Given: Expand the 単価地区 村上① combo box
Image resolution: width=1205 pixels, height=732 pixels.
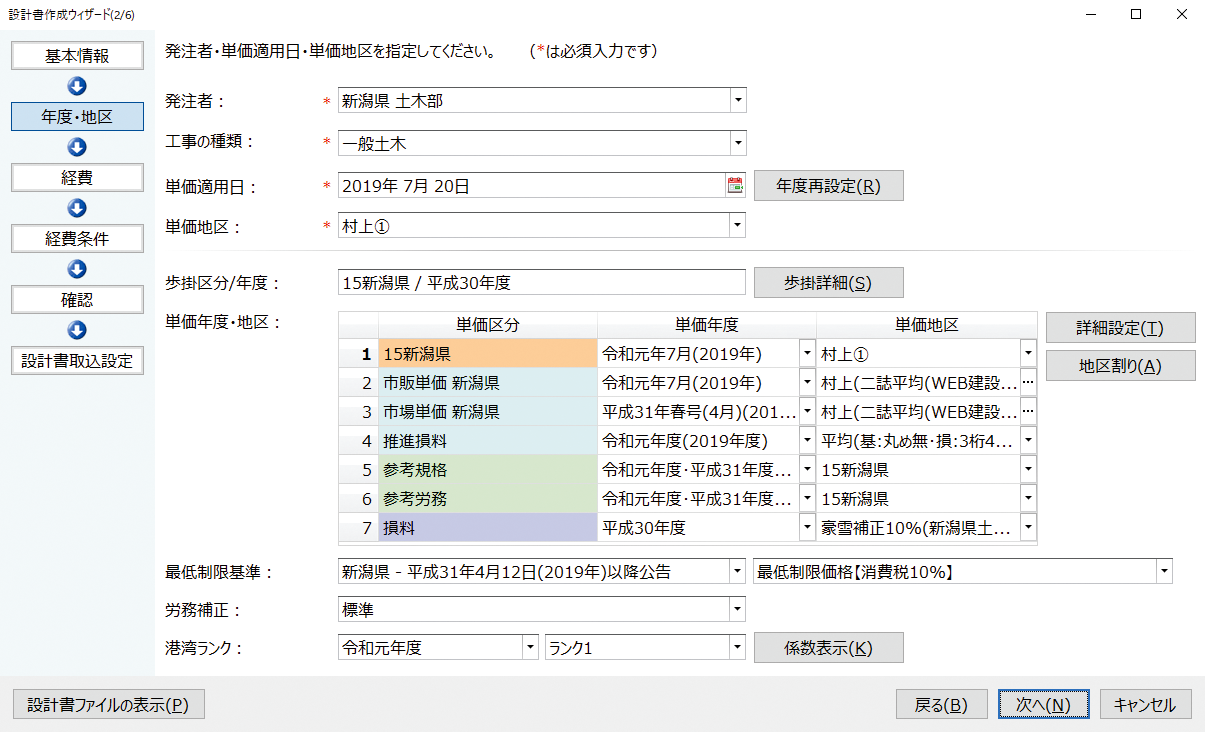Looking at the screenshot, I should click(737, 226).
